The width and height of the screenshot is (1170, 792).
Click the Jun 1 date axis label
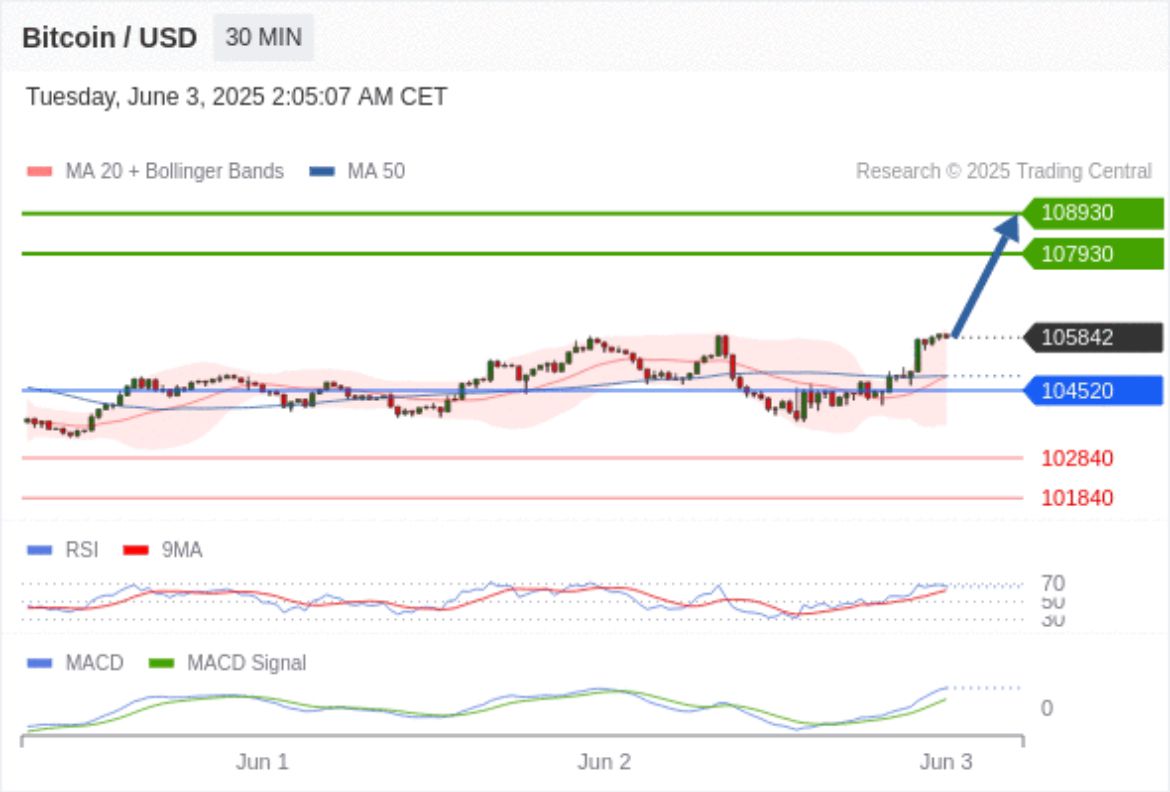[262, 762]
